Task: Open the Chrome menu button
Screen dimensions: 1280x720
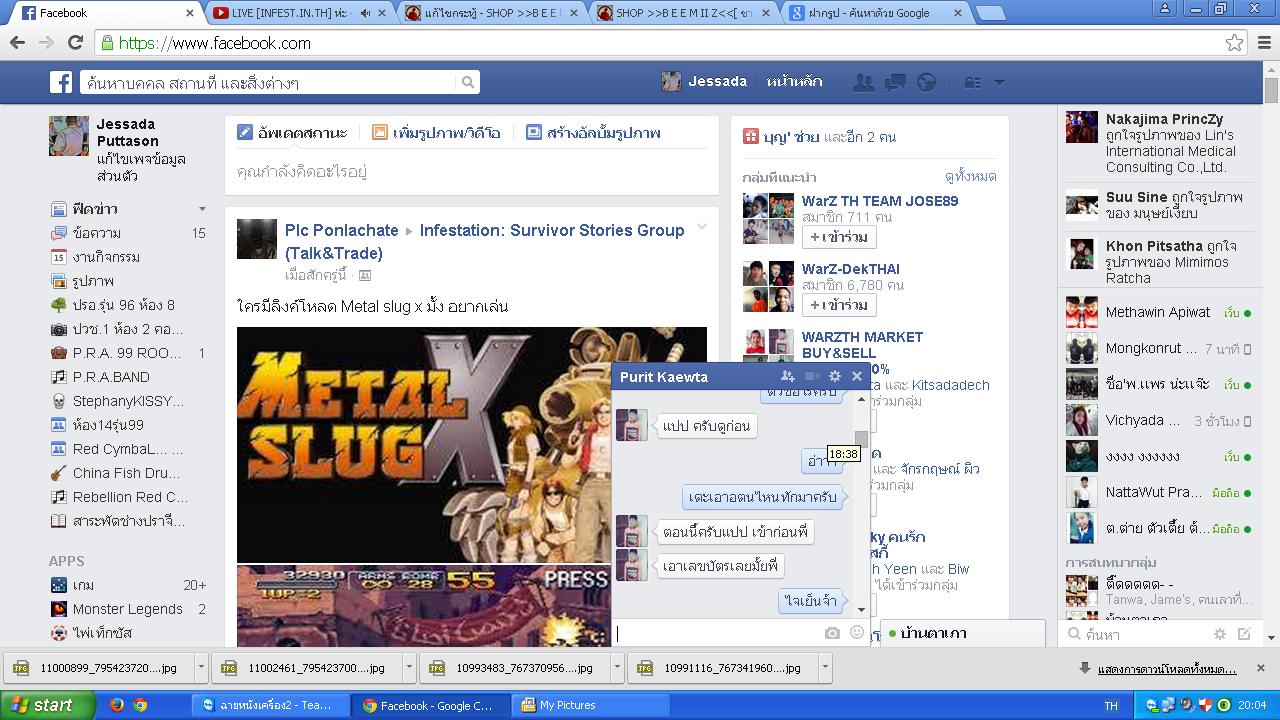Action: pyautogui.click(x=1264, y=43)
